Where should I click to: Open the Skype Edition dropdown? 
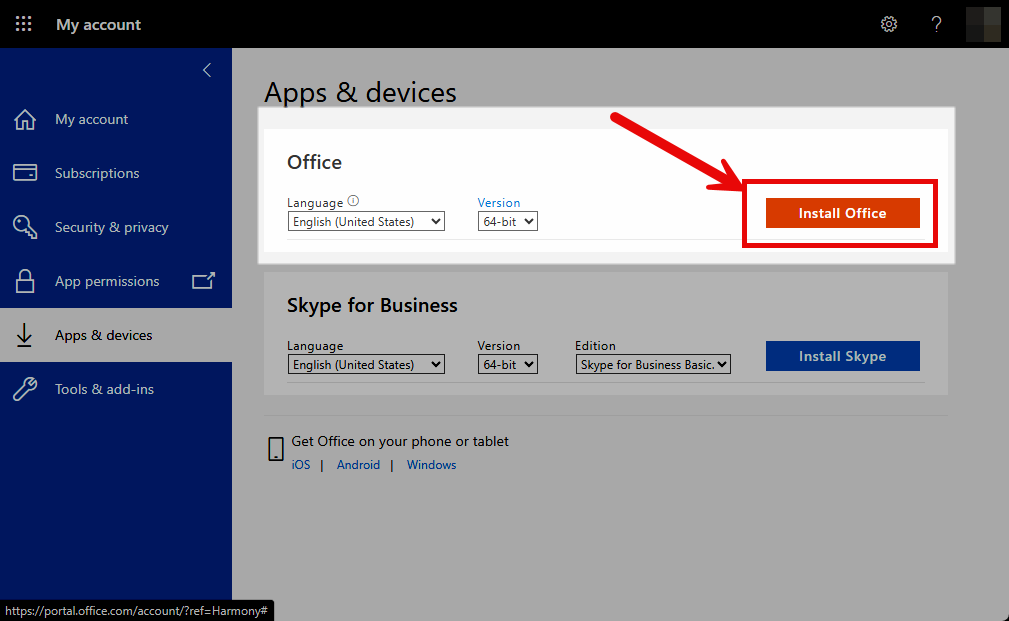(x=653, y=364)
